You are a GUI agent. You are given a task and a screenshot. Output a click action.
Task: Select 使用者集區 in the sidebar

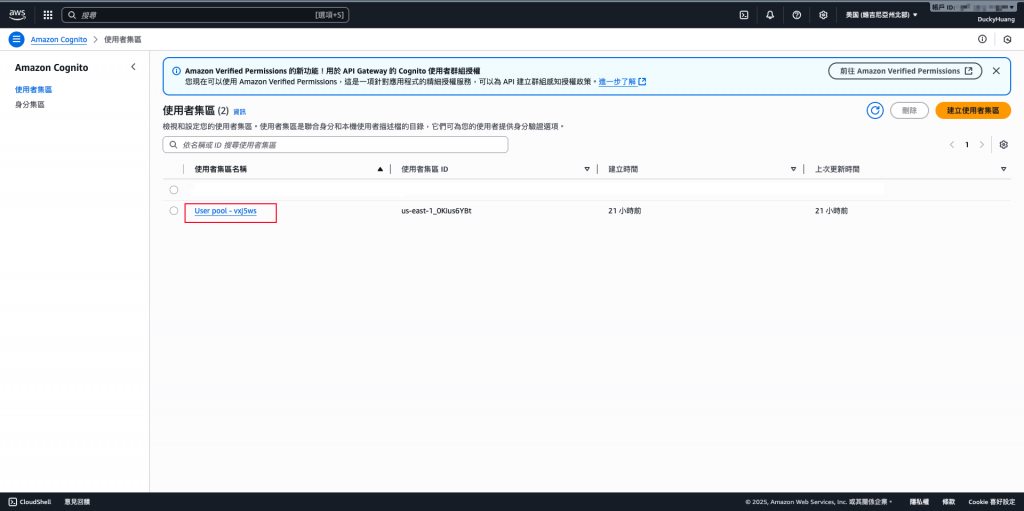coord(33,90)
